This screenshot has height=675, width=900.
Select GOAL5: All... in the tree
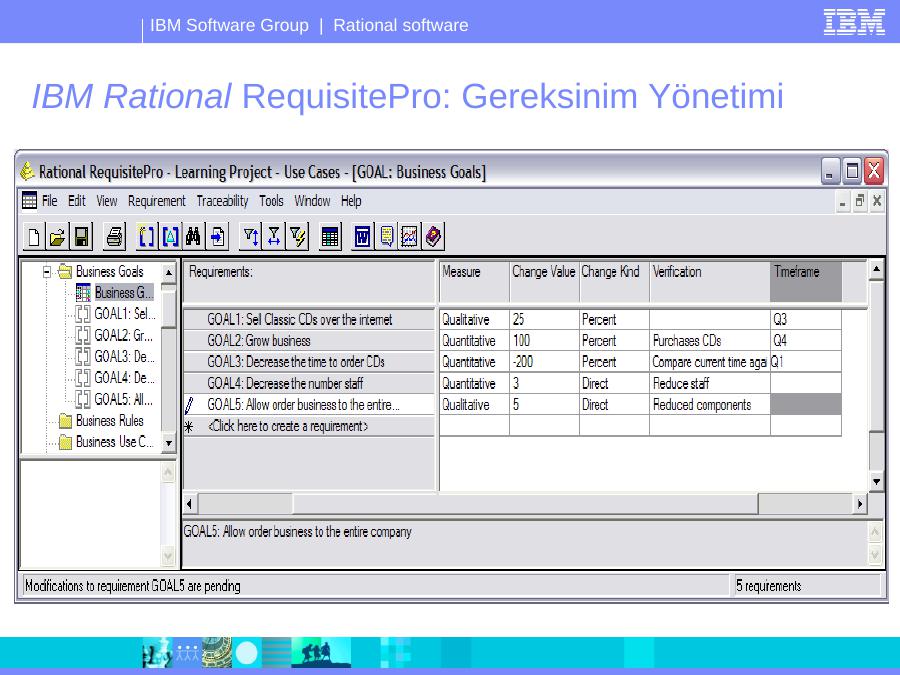click(115, 399)
